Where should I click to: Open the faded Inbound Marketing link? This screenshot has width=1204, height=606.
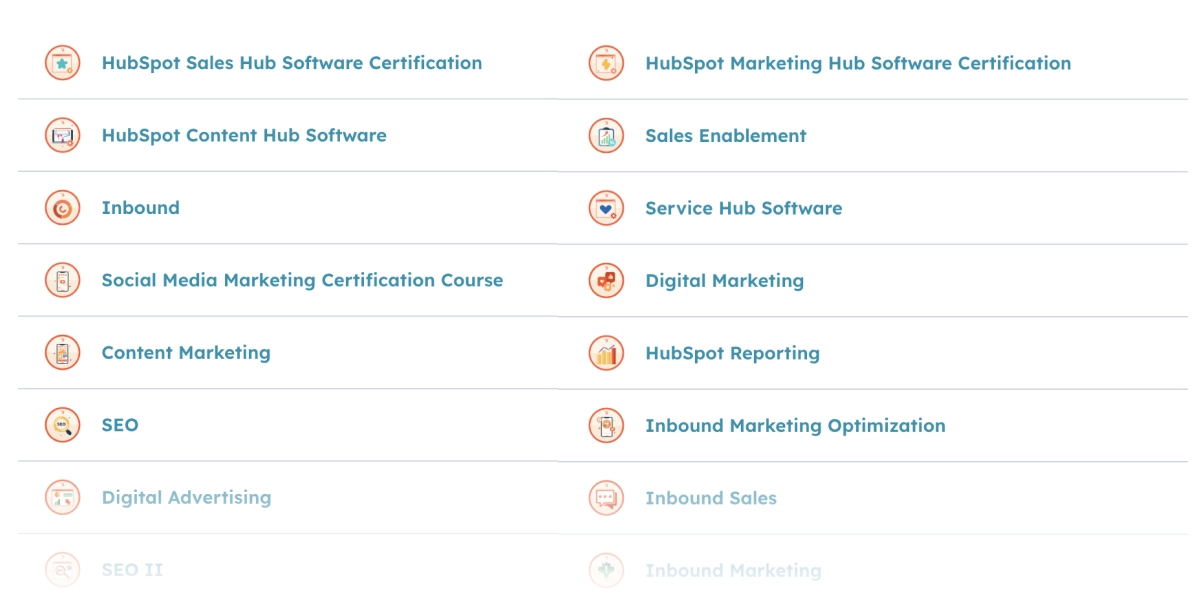click(x=733, y=571)
